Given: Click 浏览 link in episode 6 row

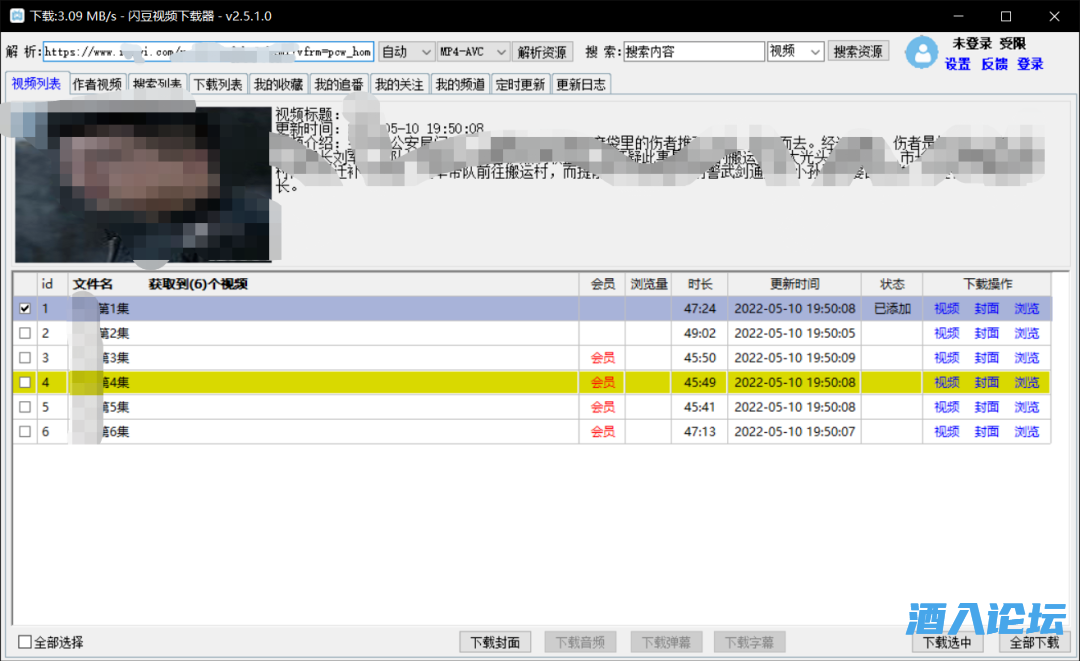Looking at the screenshot, I should tap(1026, 432).
